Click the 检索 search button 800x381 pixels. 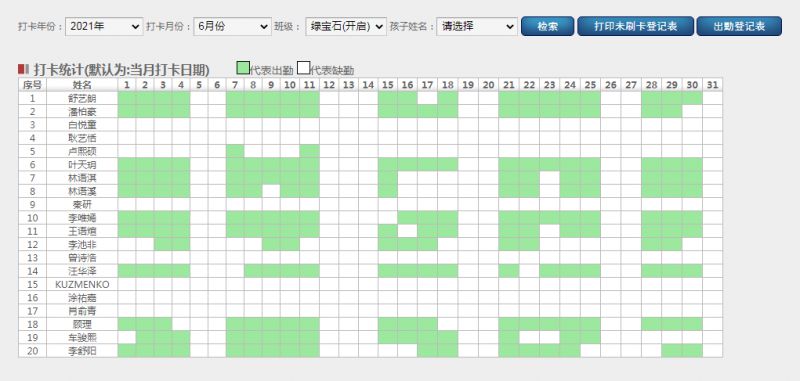(547, 27)
